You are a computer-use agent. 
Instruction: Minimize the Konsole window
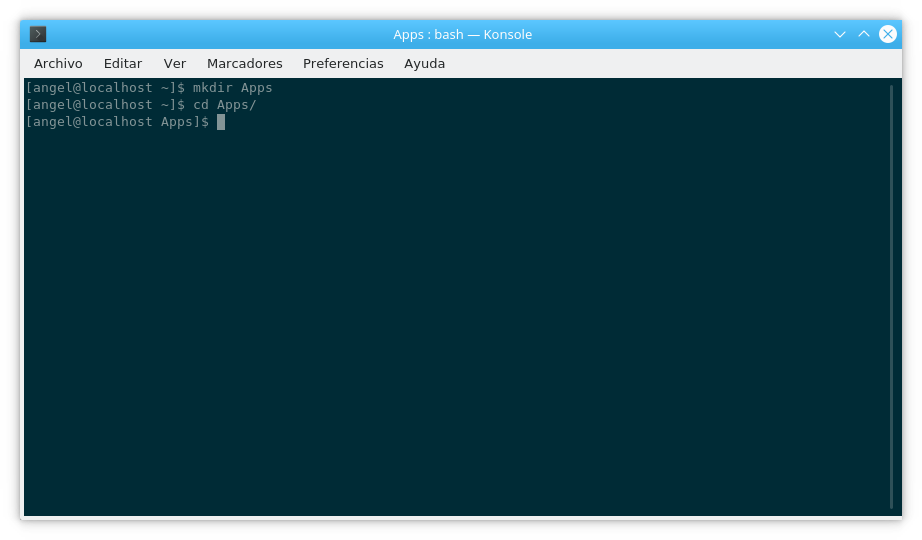[840, 34]
